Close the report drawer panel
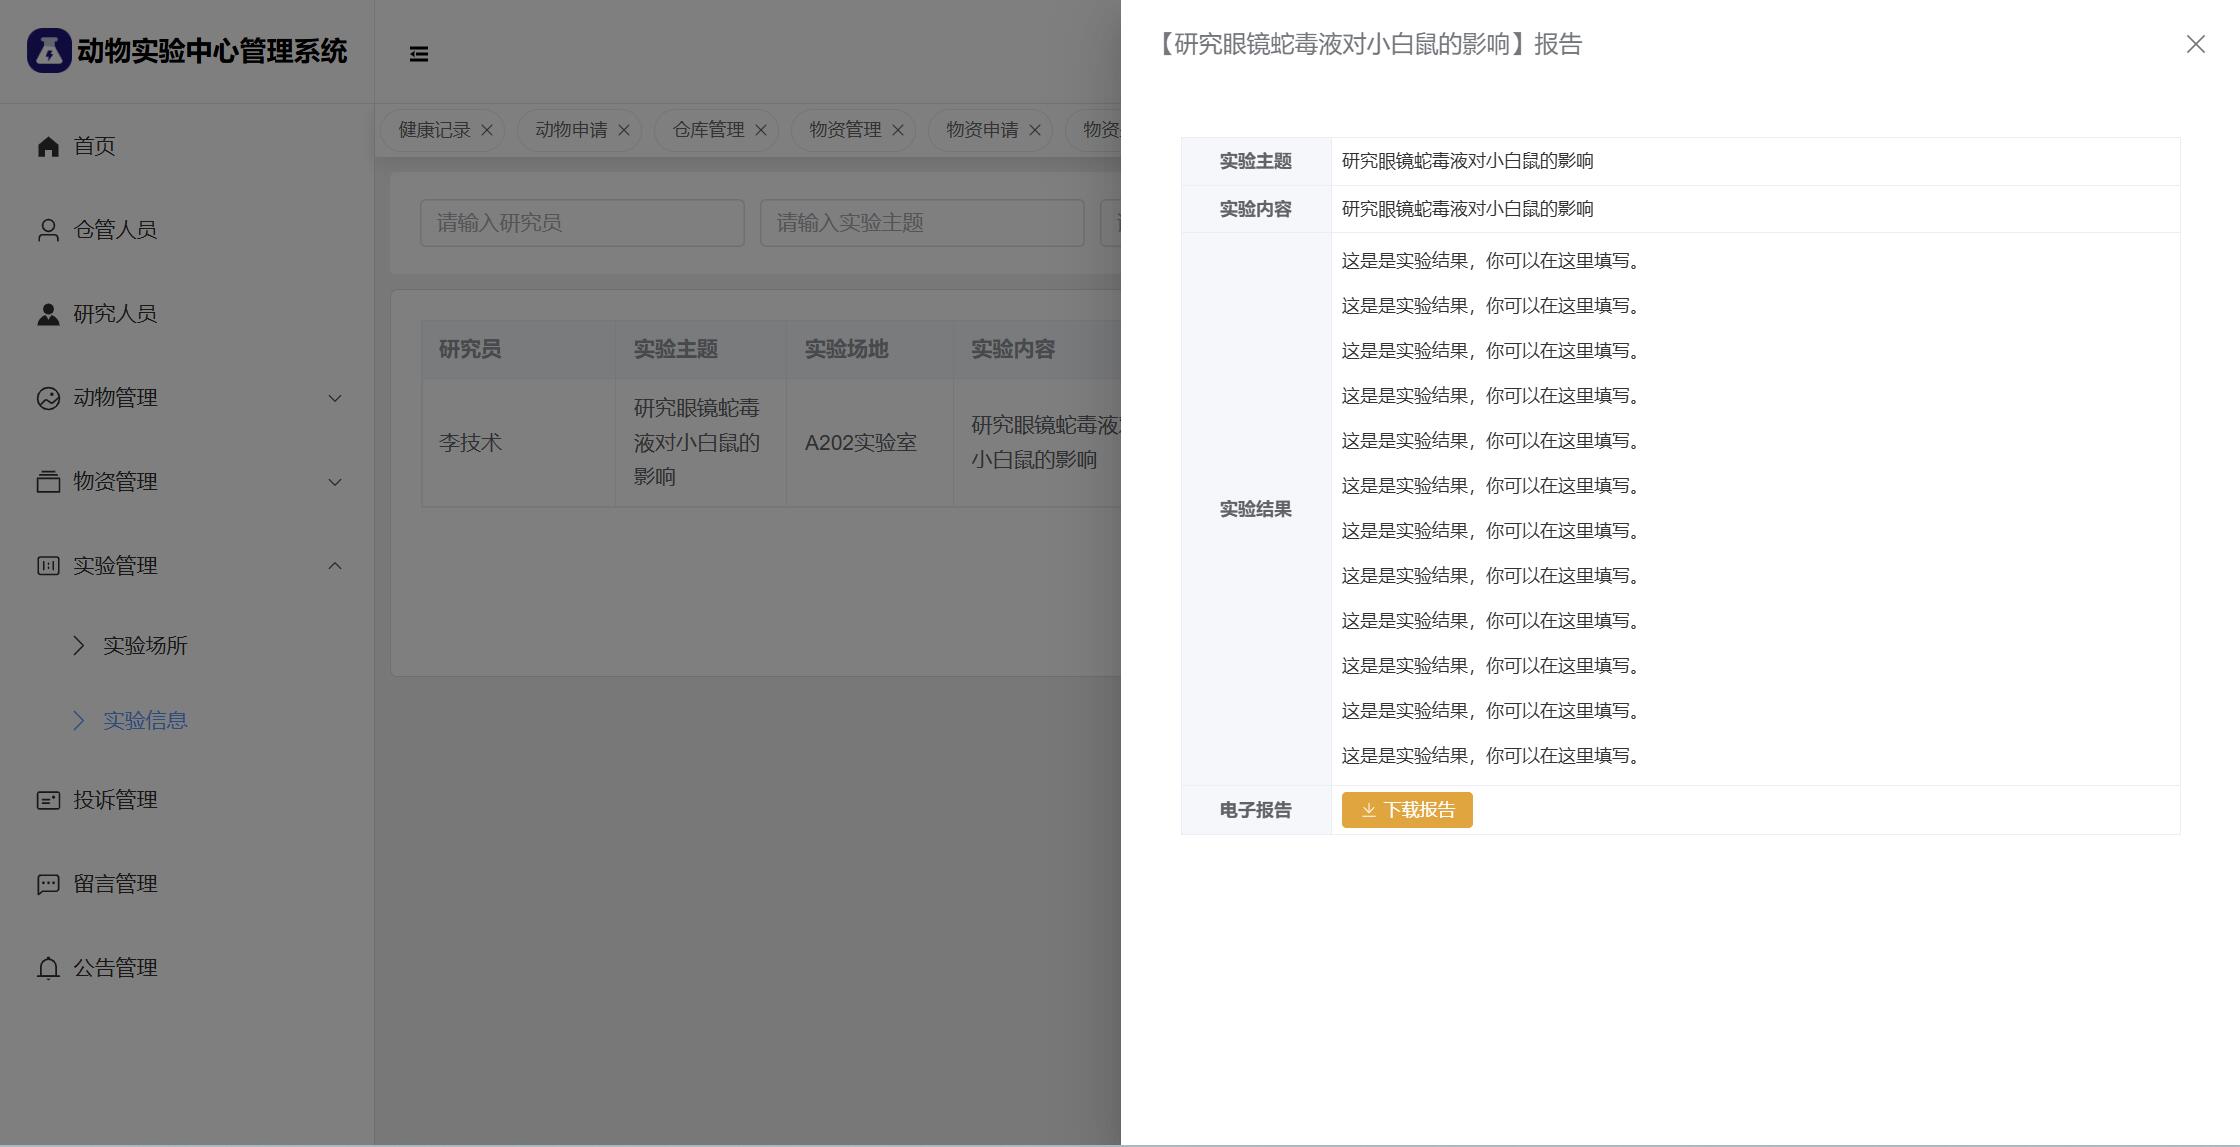 point(2195,44)
